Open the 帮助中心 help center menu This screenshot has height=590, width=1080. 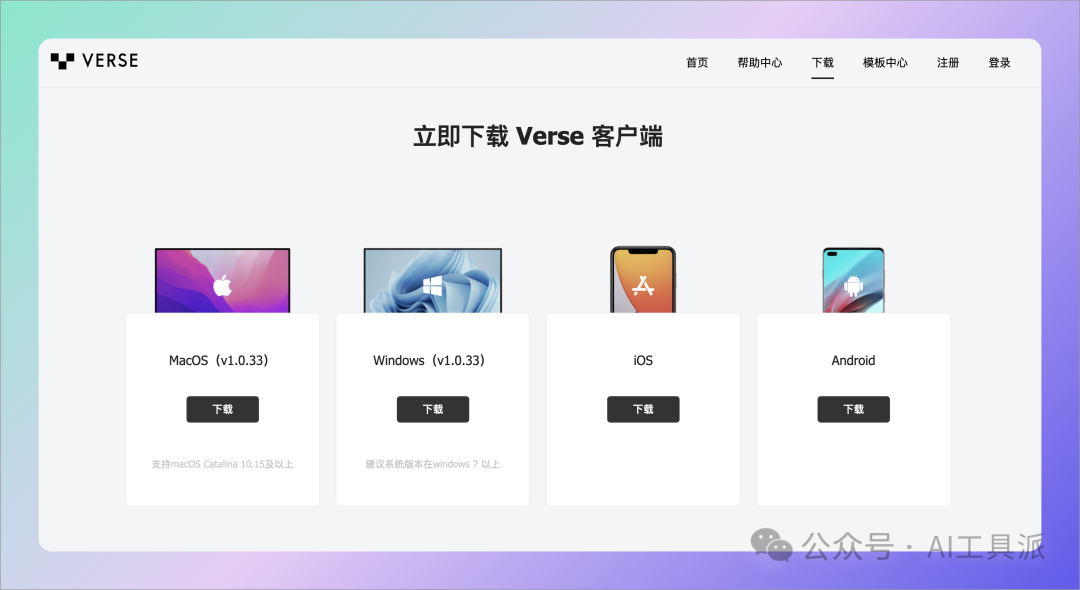tap(760, 63)
